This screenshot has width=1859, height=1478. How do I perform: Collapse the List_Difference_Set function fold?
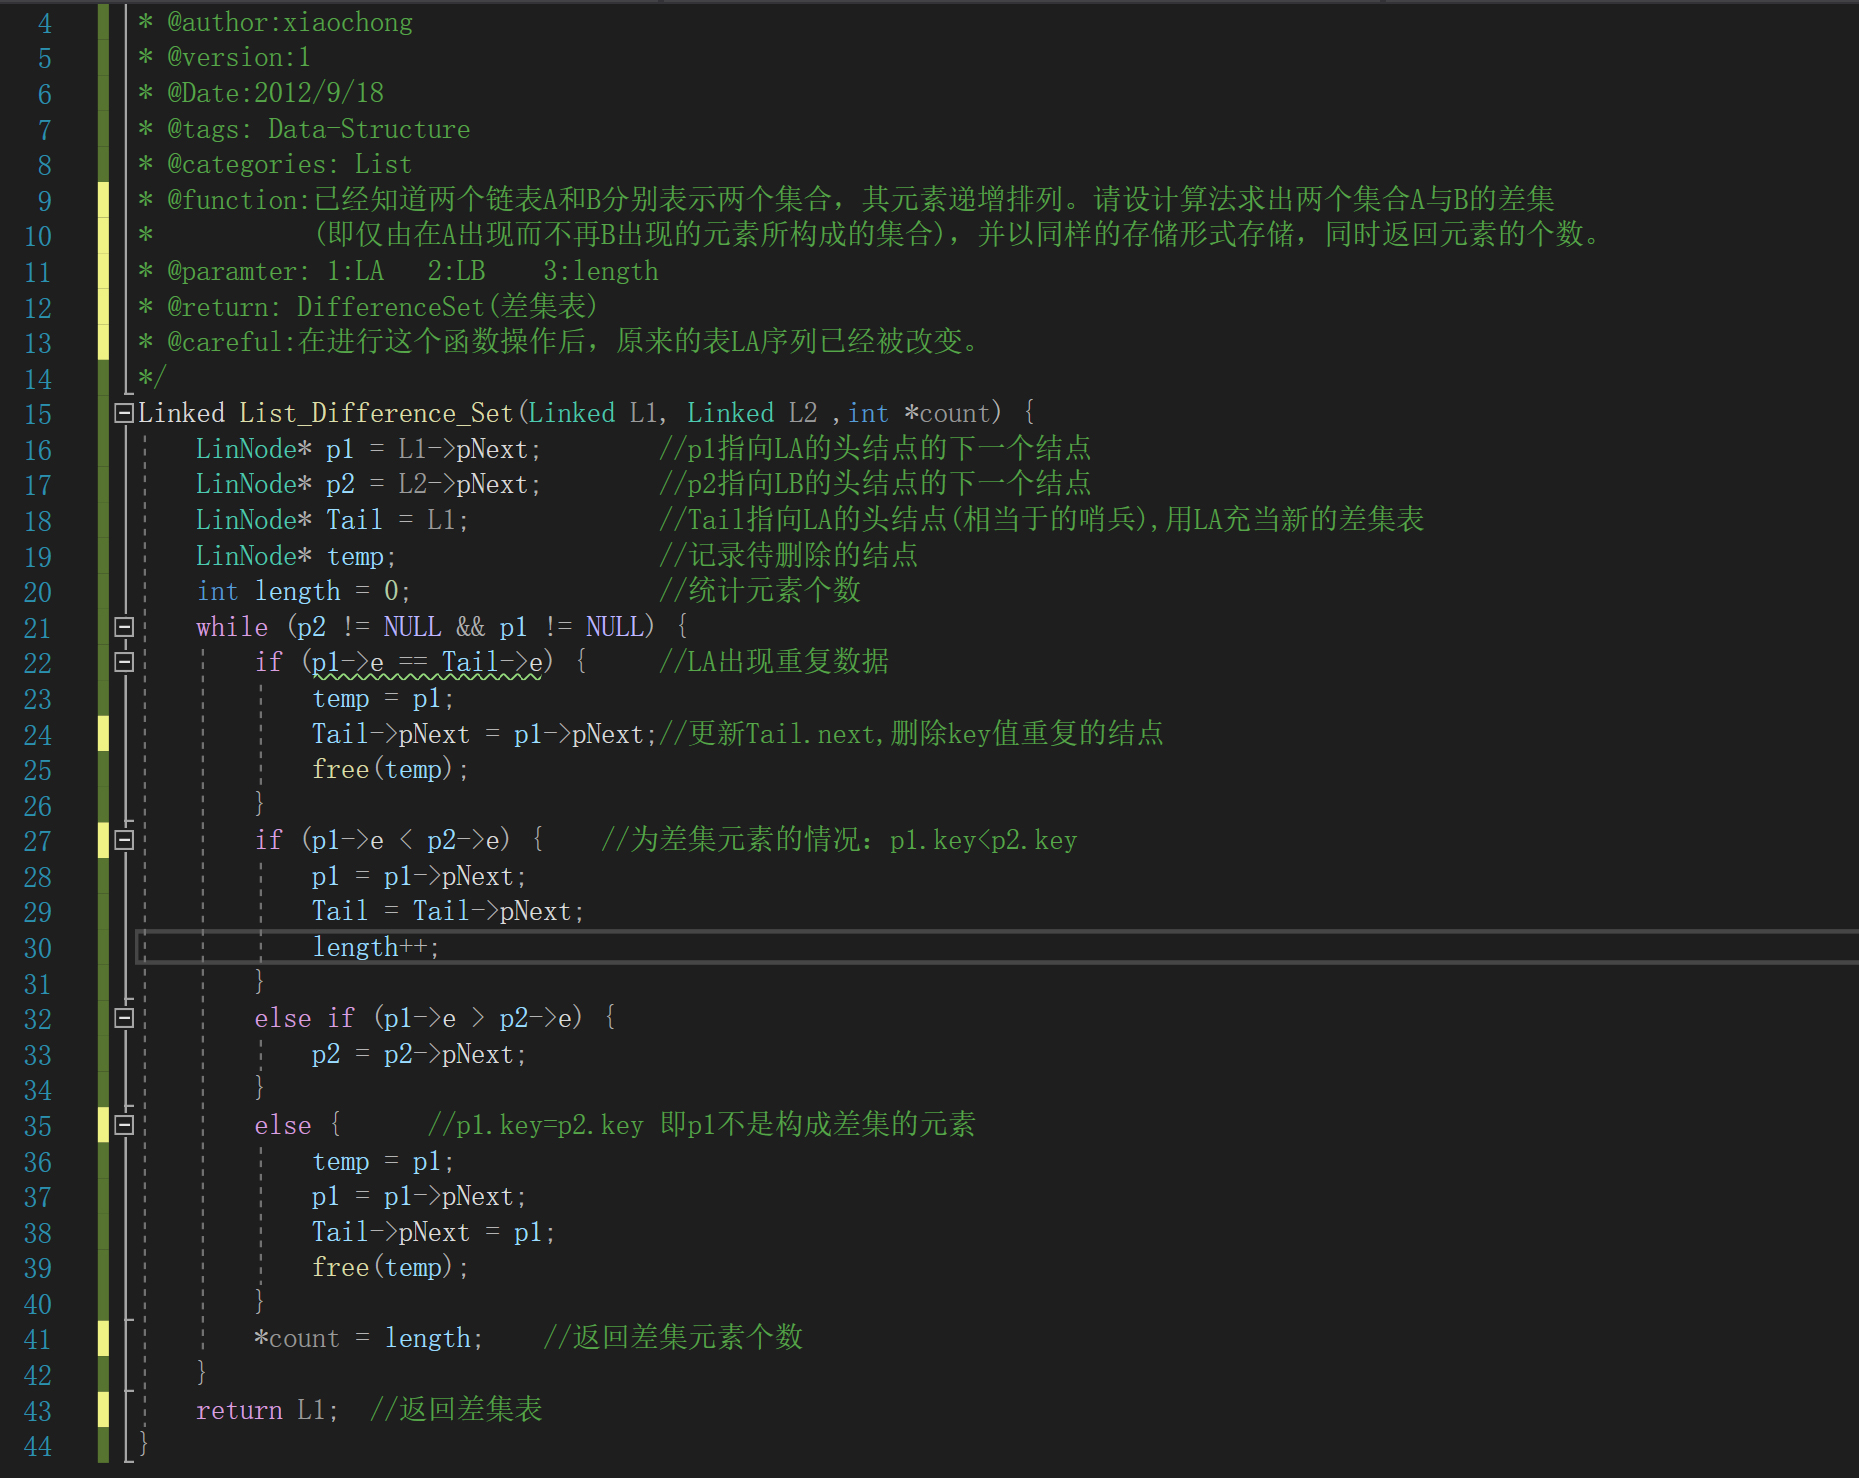124,413
